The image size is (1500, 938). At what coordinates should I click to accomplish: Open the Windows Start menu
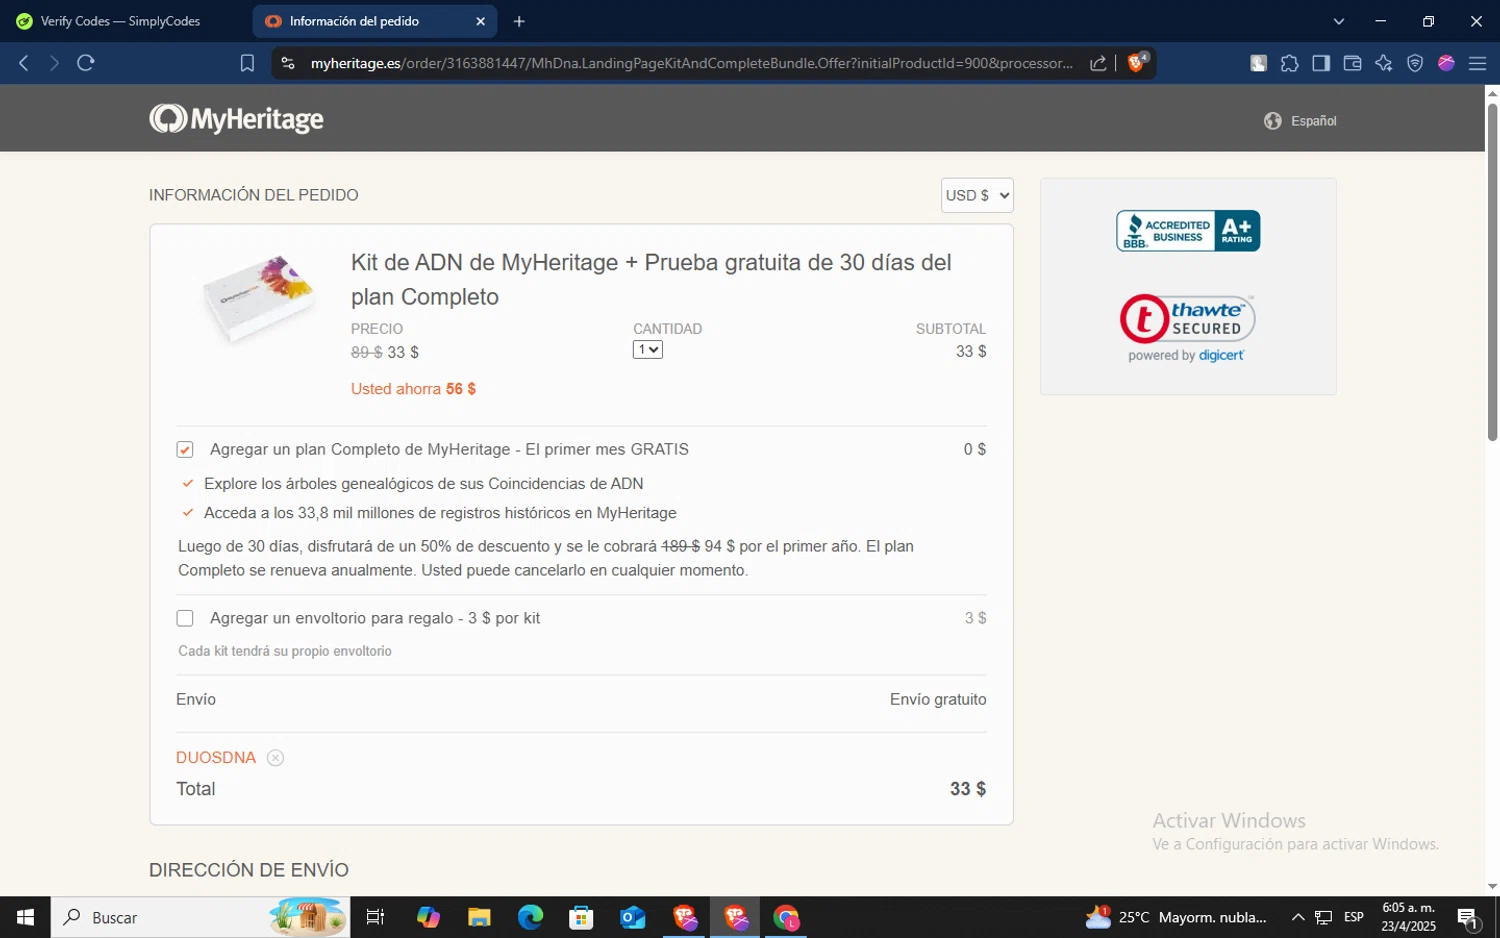(25, 917)
